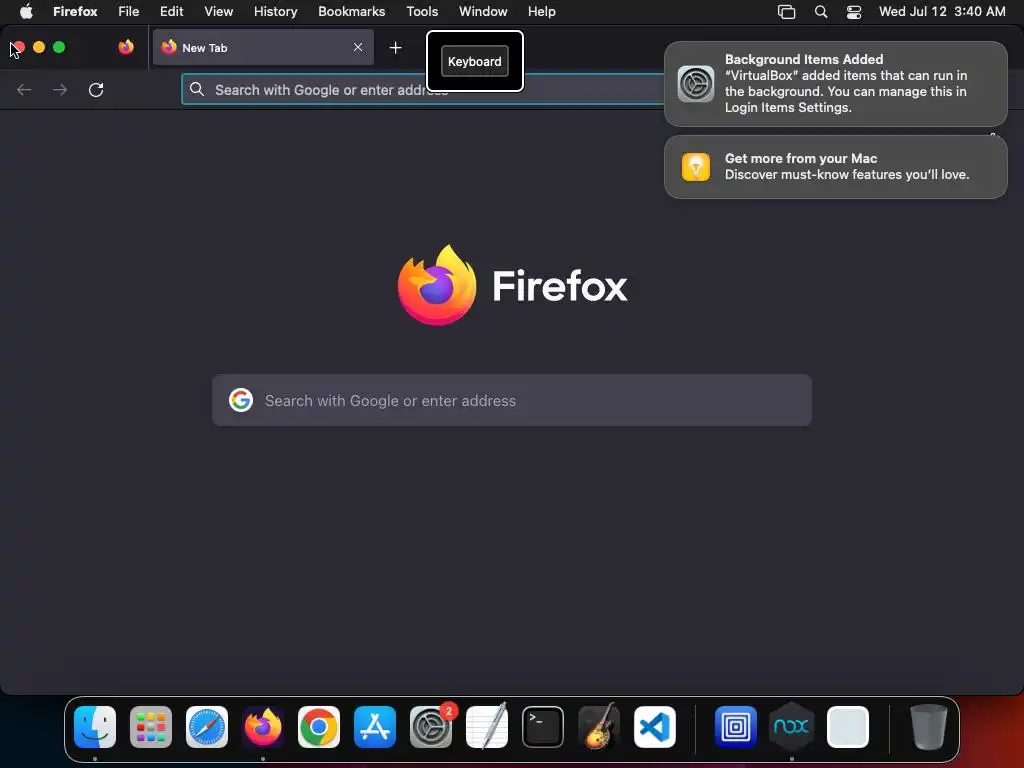Viewport: 1024px width, 768px height.
Task: Click the Keyboard tooltip button
Action: pos(475,61)
